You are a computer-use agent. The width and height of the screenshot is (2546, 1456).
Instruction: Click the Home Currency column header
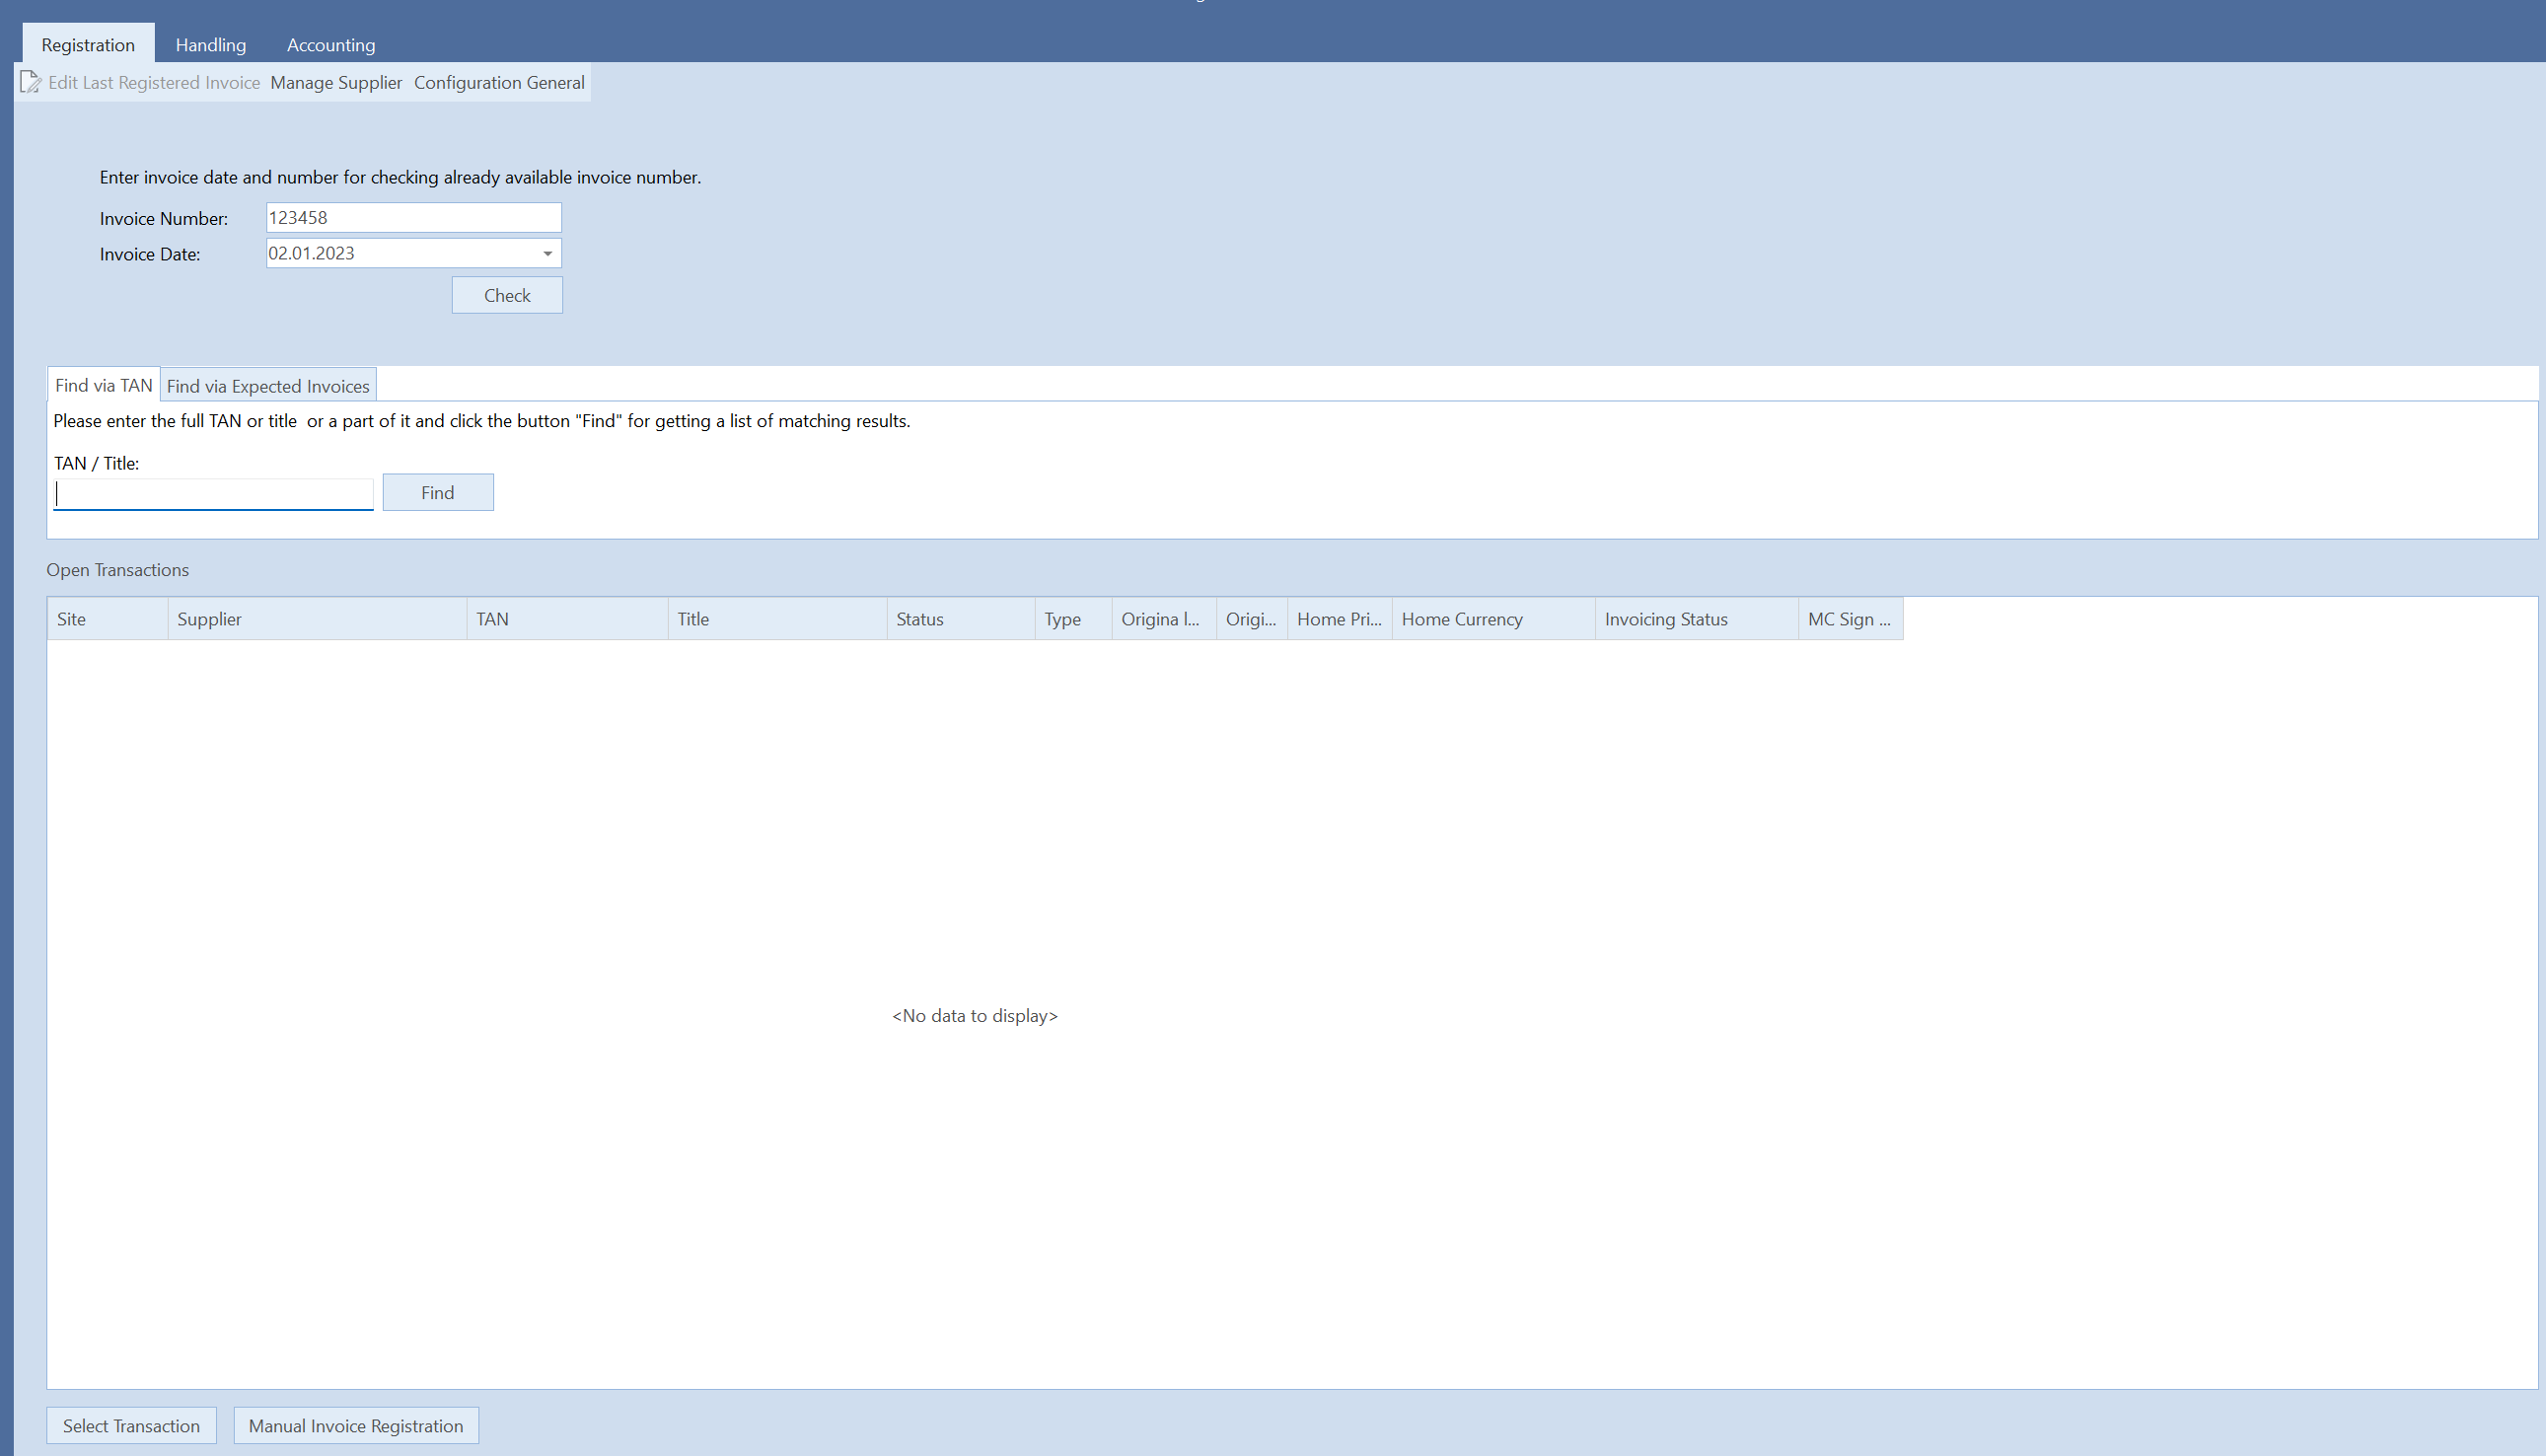1492,619
